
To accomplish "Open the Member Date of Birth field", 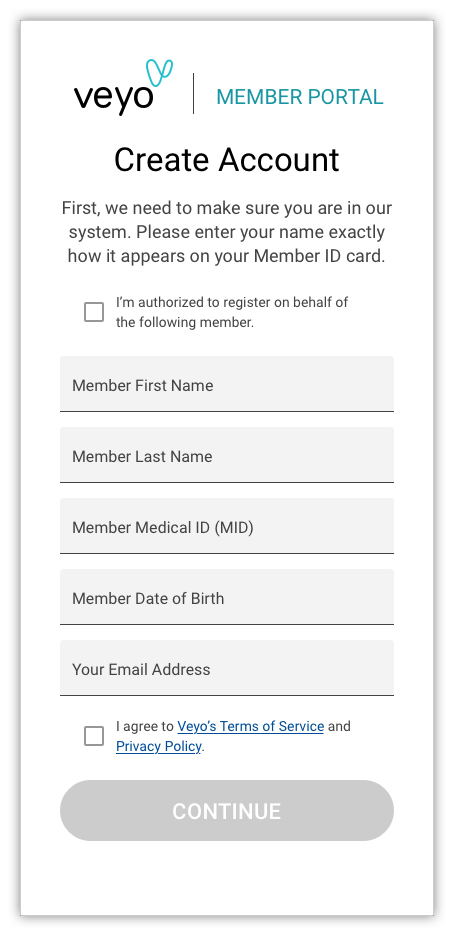I will 227,597.
